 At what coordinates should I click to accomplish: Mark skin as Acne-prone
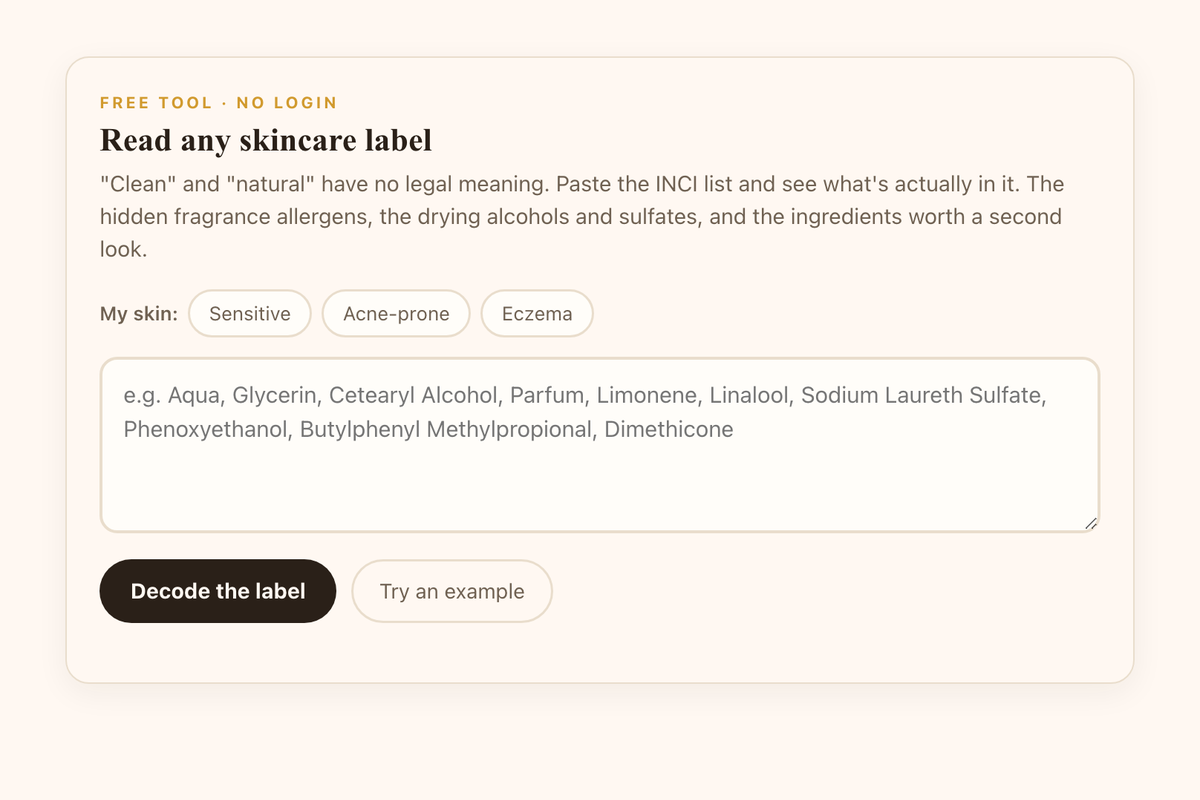point(396,314)
